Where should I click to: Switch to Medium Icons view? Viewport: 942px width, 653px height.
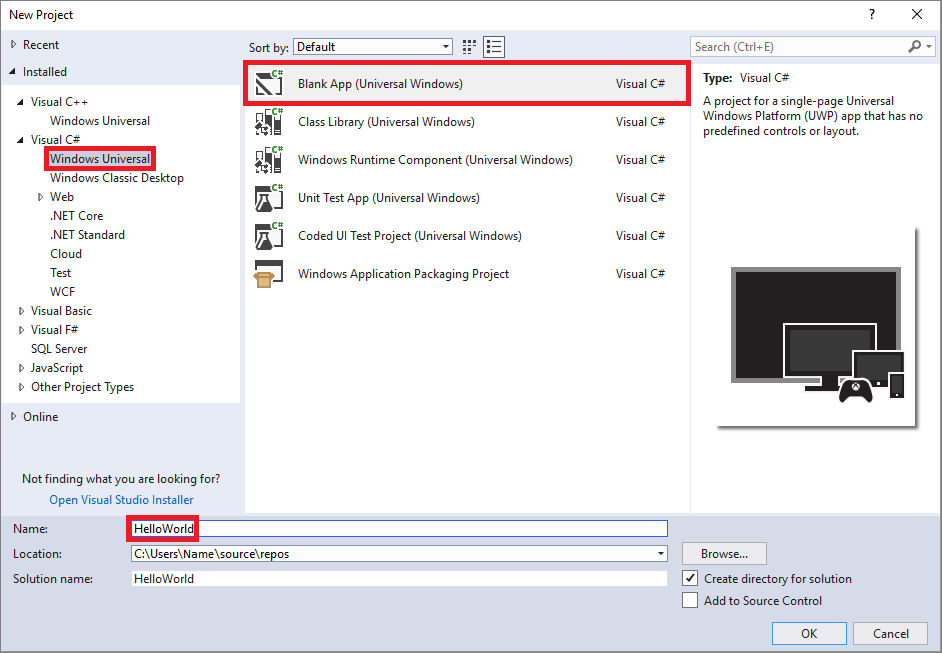tap(468, 46)
